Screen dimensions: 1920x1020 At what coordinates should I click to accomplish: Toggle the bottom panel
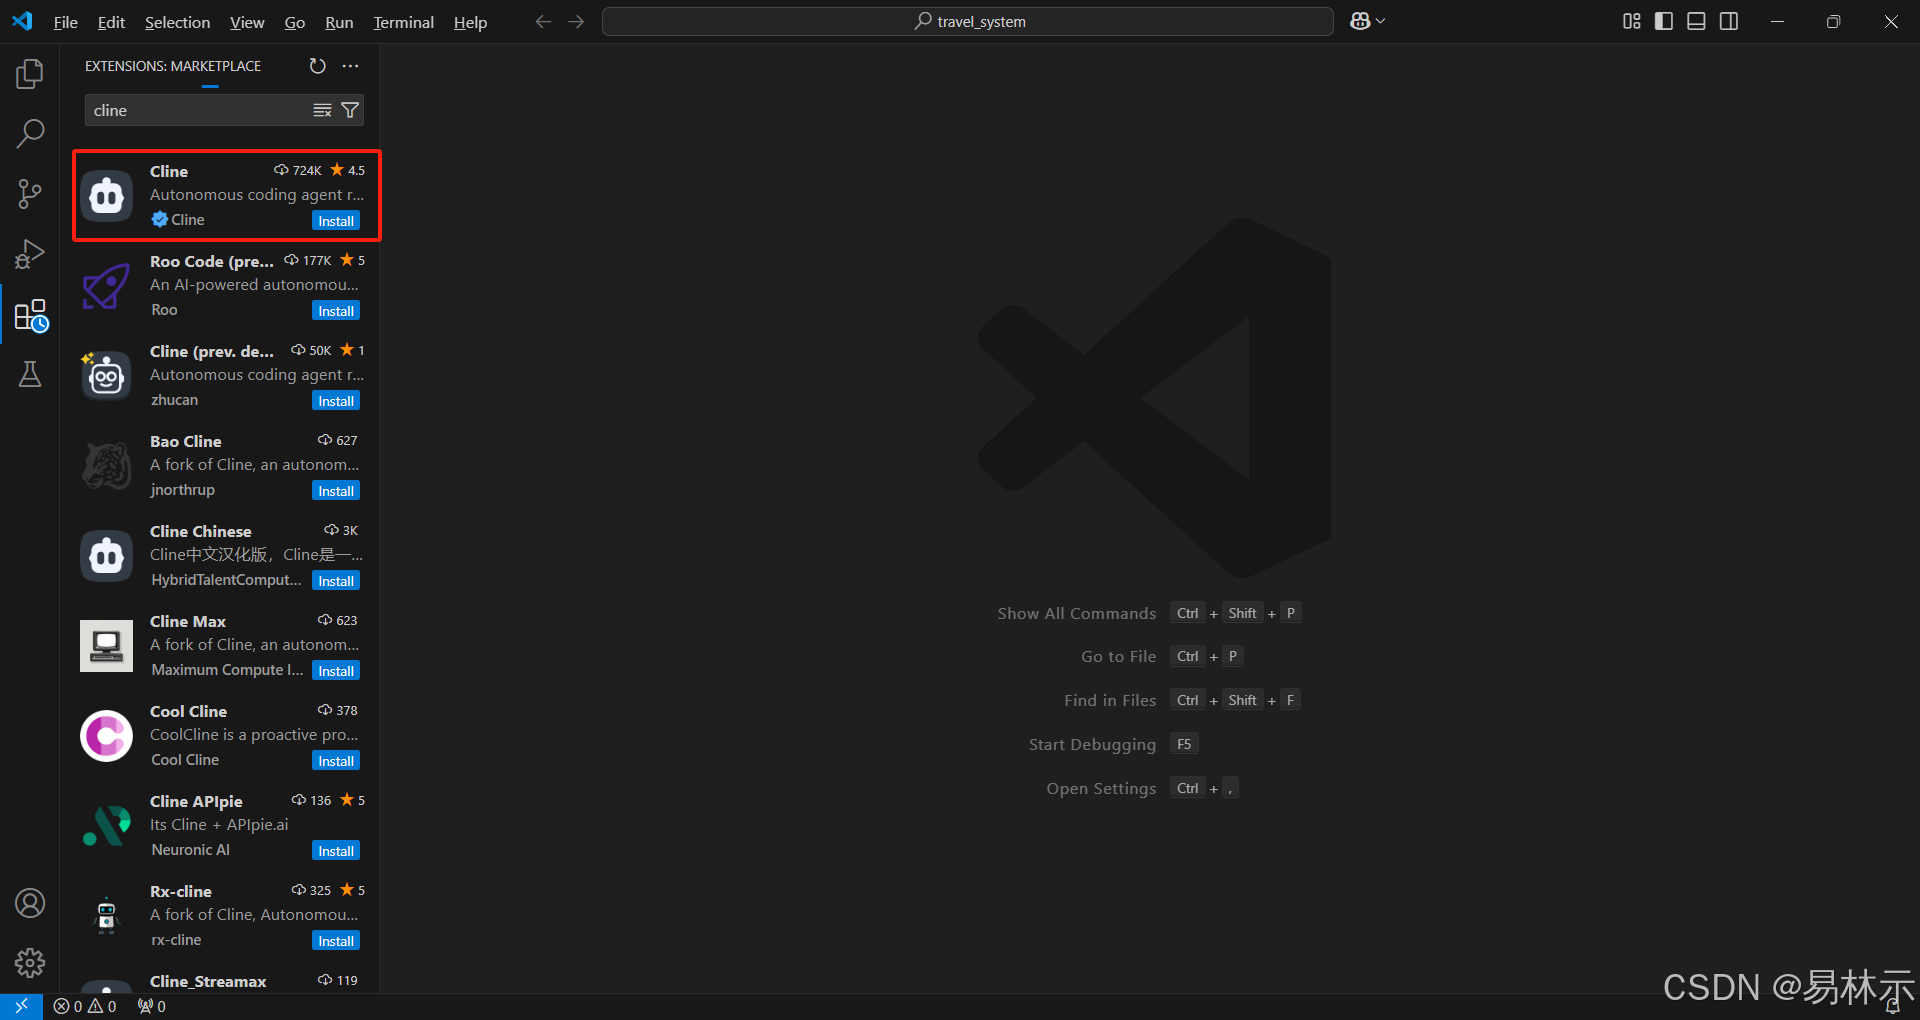(1696, 21)
